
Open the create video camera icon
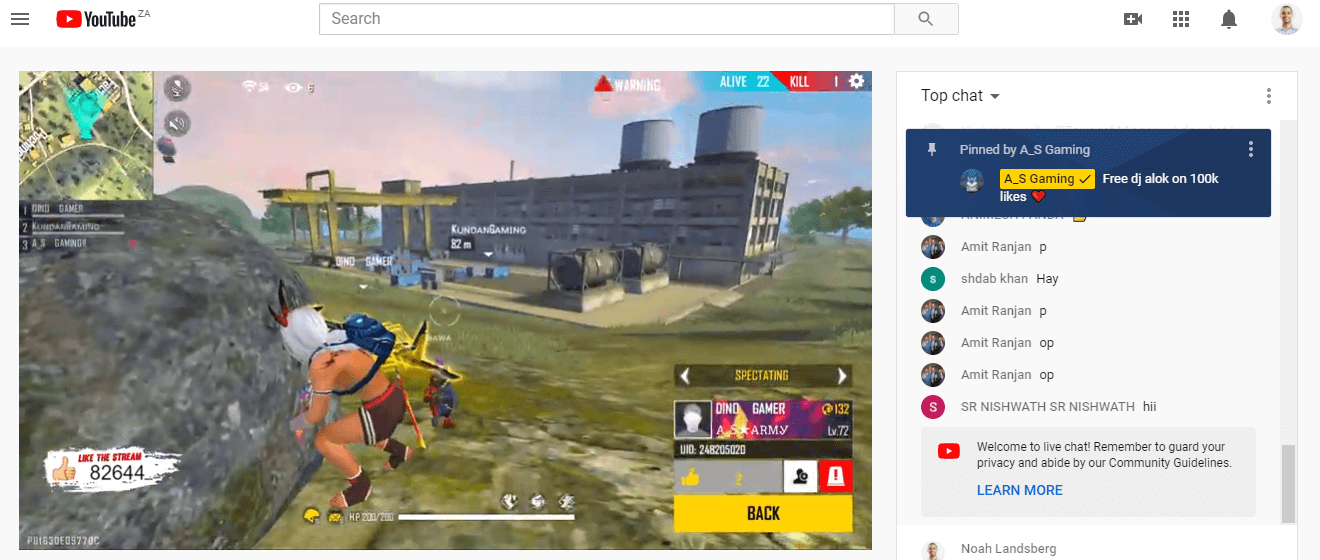[1133, 19]
